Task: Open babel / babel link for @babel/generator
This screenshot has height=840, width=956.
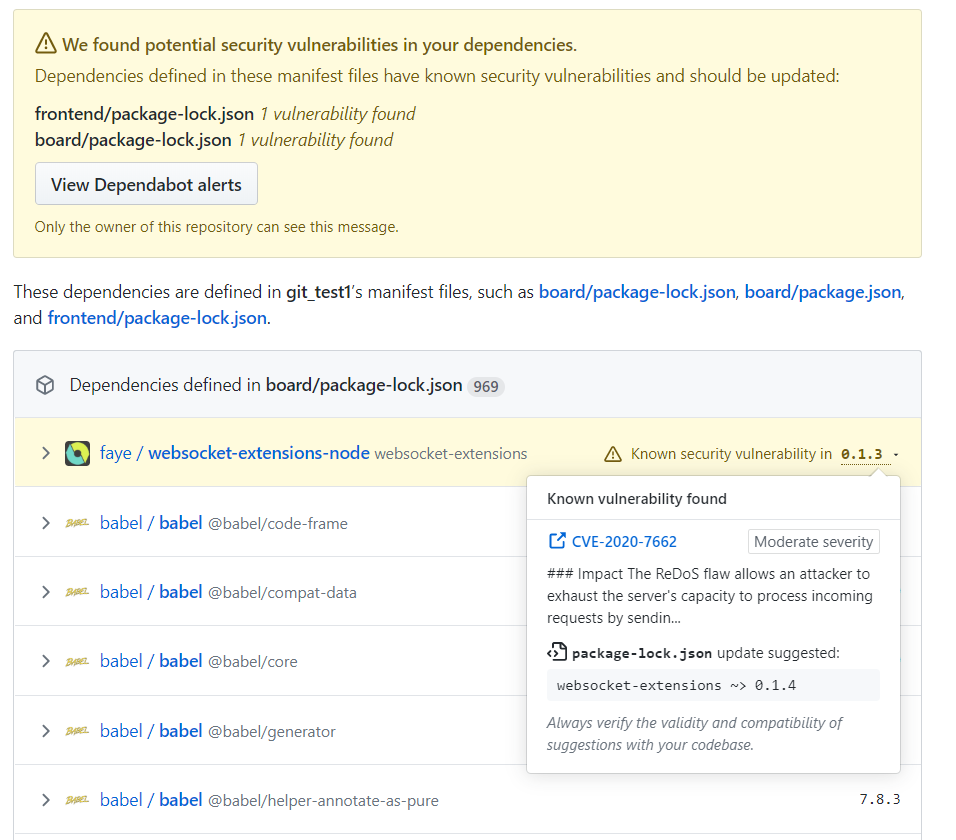Action: click(151, 731)
